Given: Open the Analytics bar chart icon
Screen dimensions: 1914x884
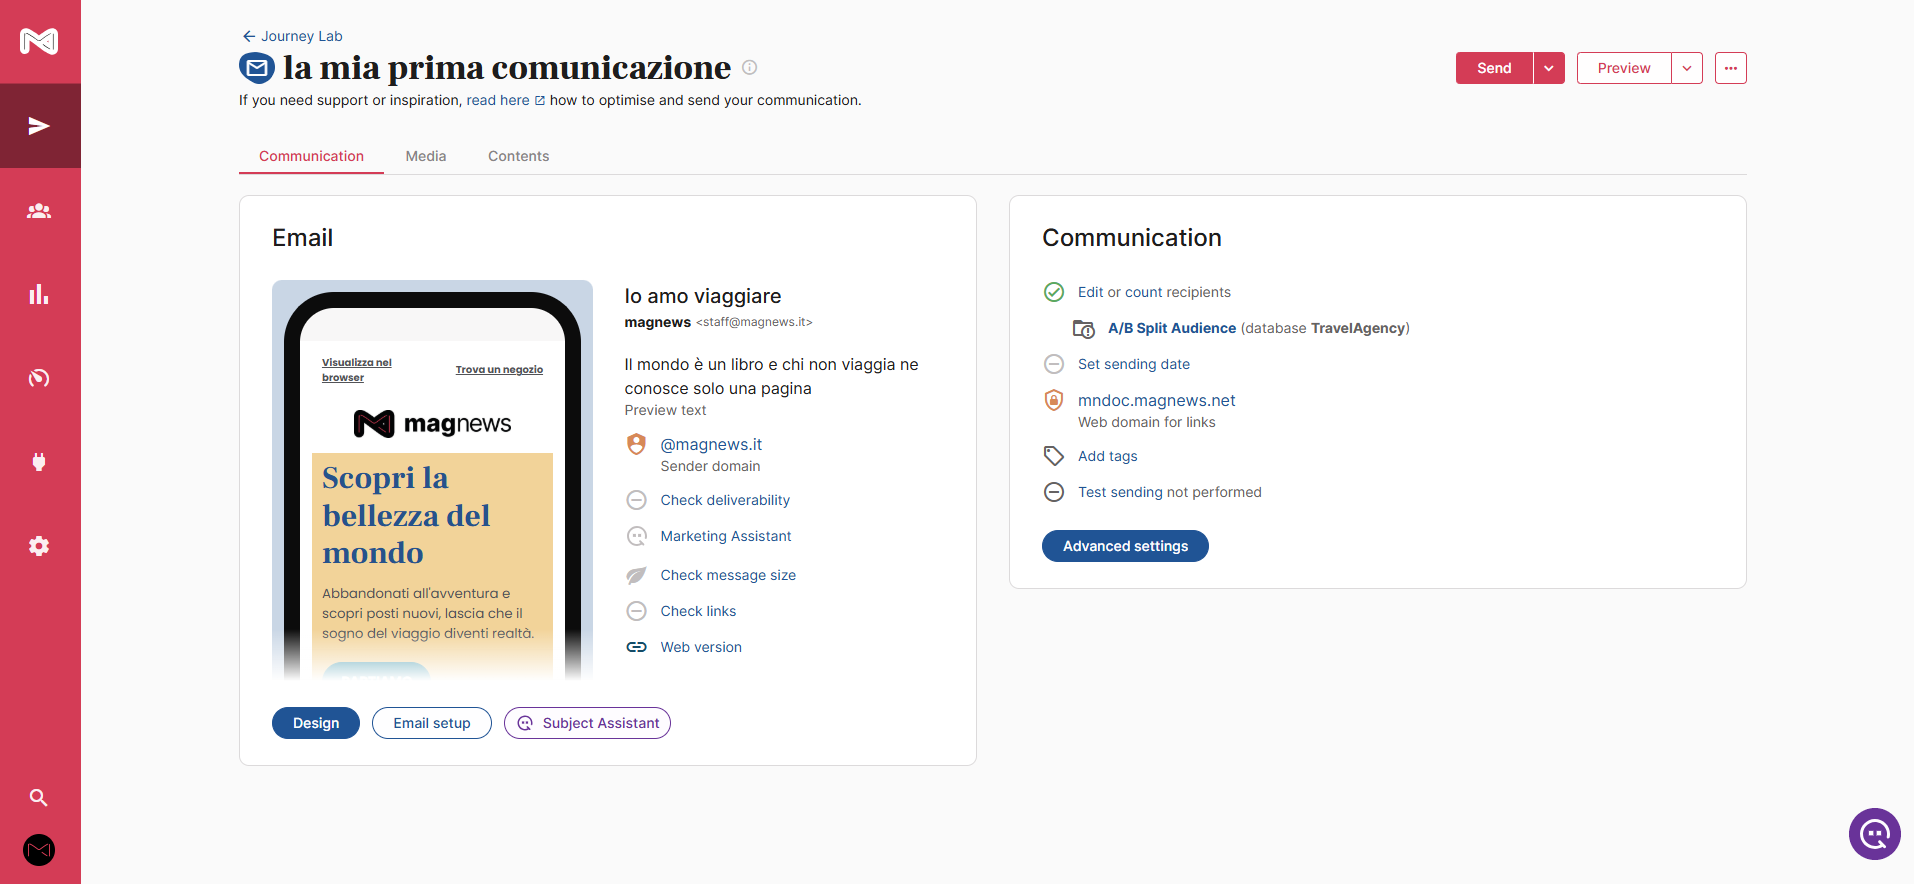Looking at the screenshot, I should click(39, 294).
